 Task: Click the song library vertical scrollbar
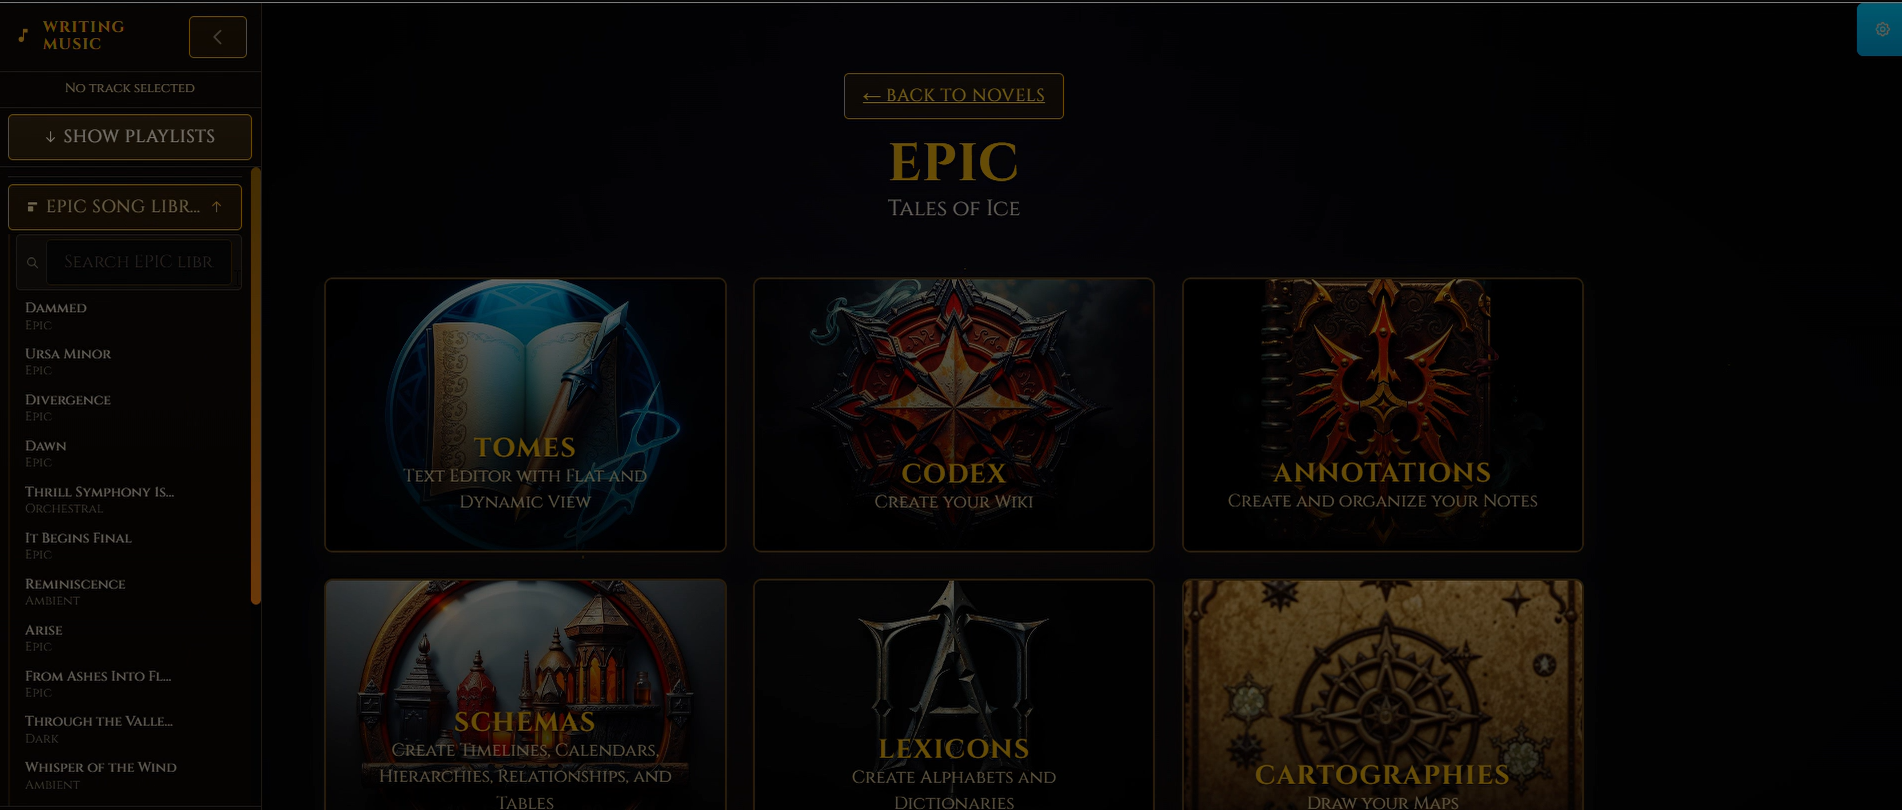click(256, 386)
